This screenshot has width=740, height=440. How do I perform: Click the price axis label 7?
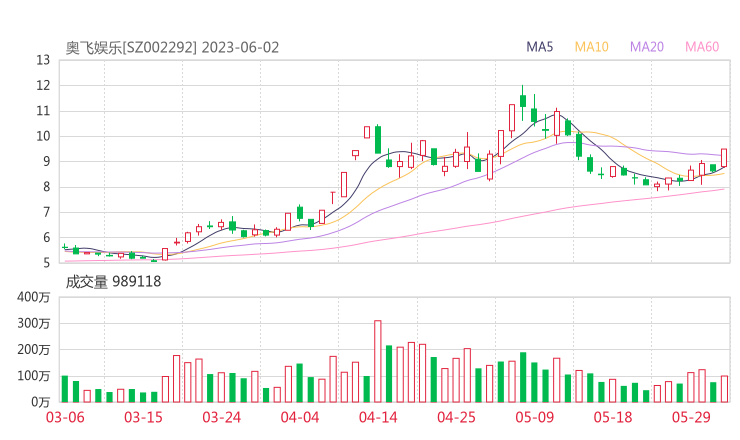pos(46,212)
